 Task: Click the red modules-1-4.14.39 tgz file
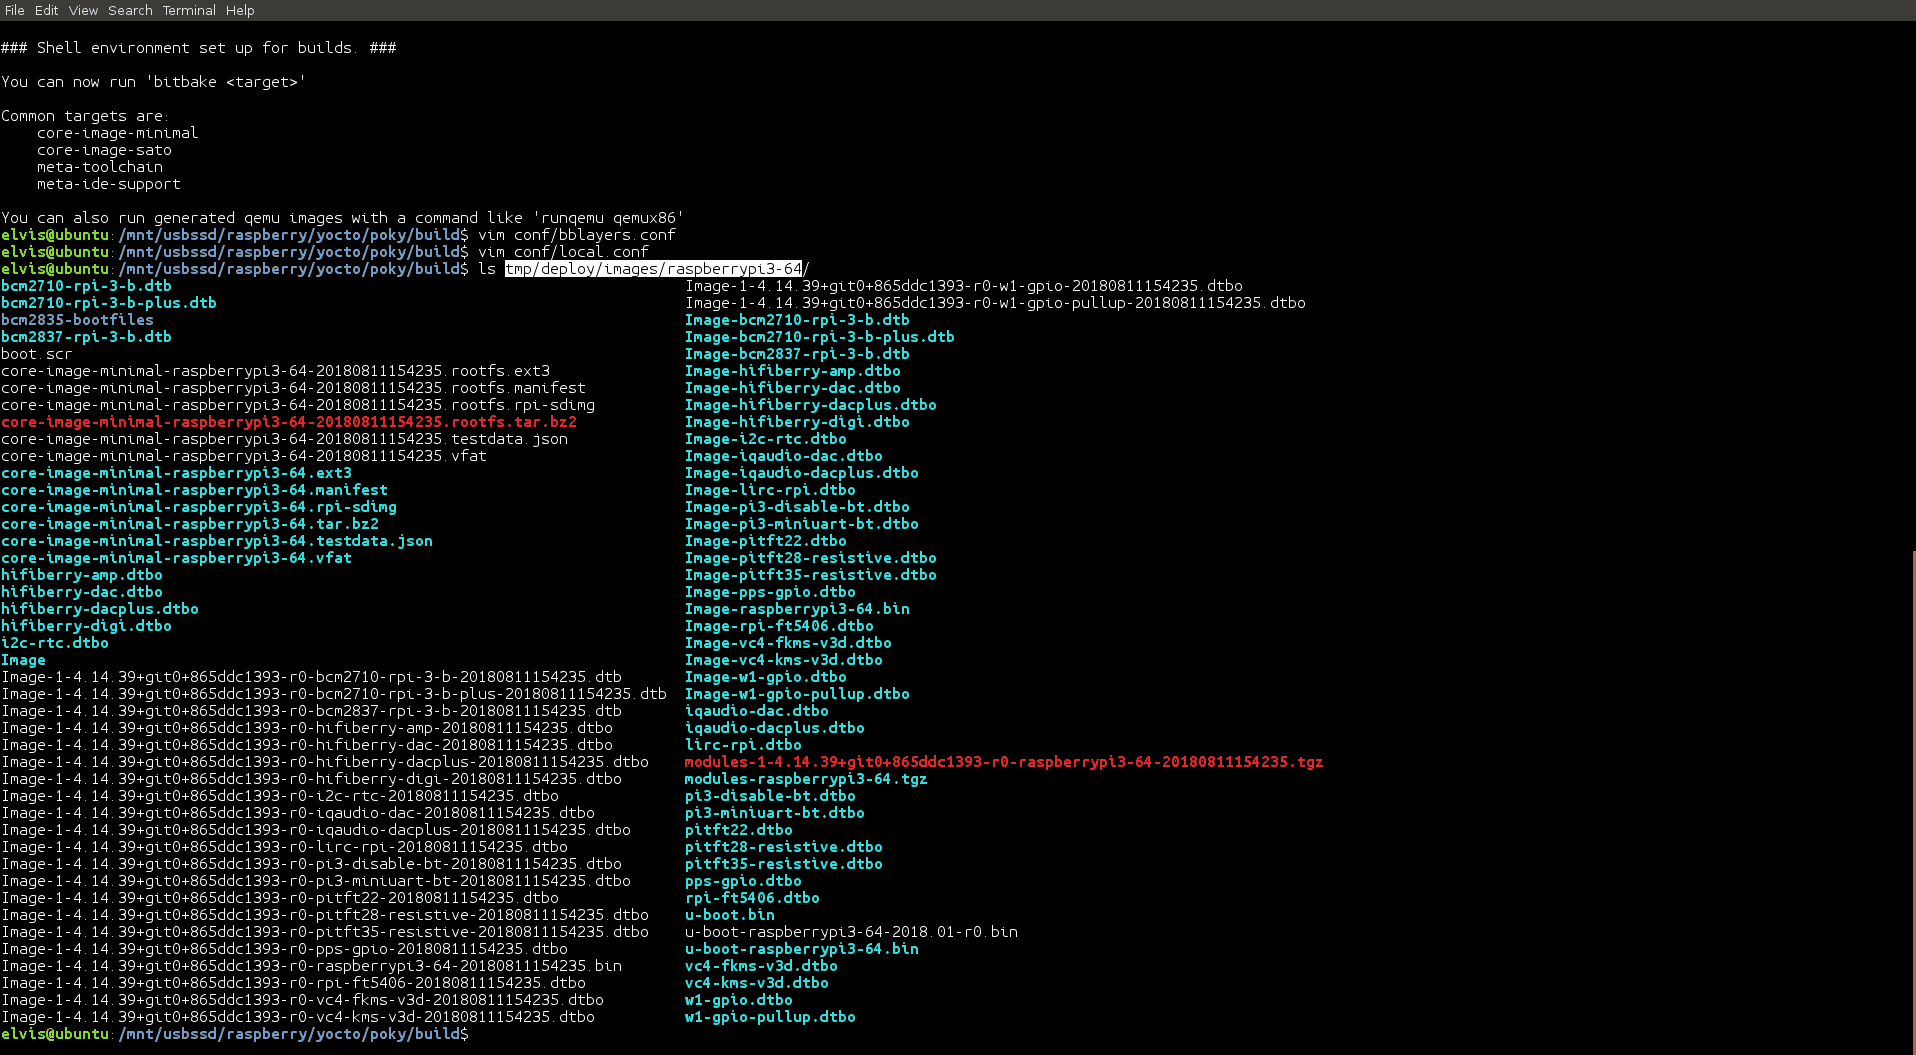1004,762
